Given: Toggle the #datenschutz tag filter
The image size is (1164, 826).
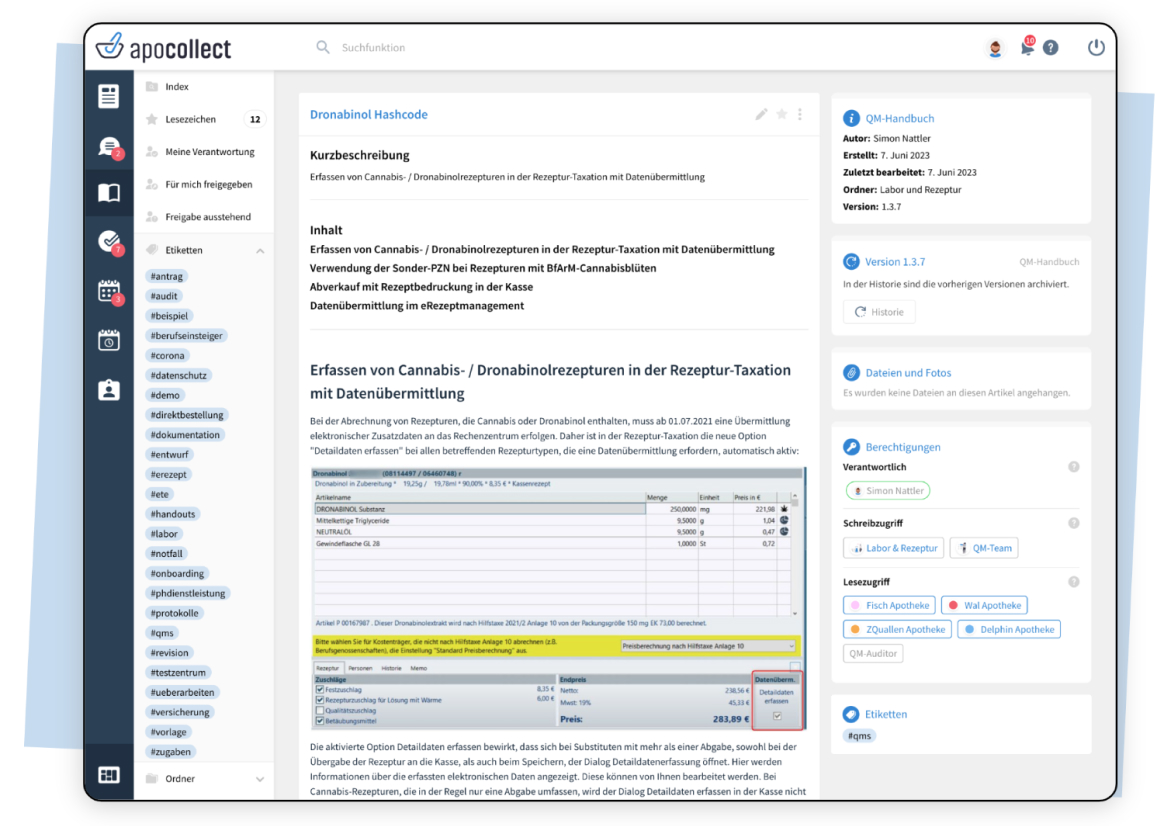Looking at the screenshot, I should click(x=179, y=375).
